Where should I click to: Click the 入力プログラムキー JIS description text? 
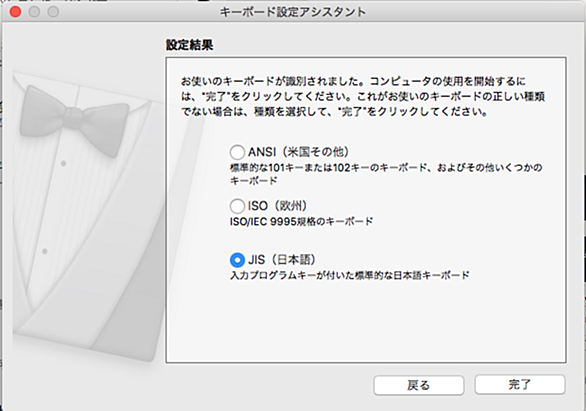[349, 275]
